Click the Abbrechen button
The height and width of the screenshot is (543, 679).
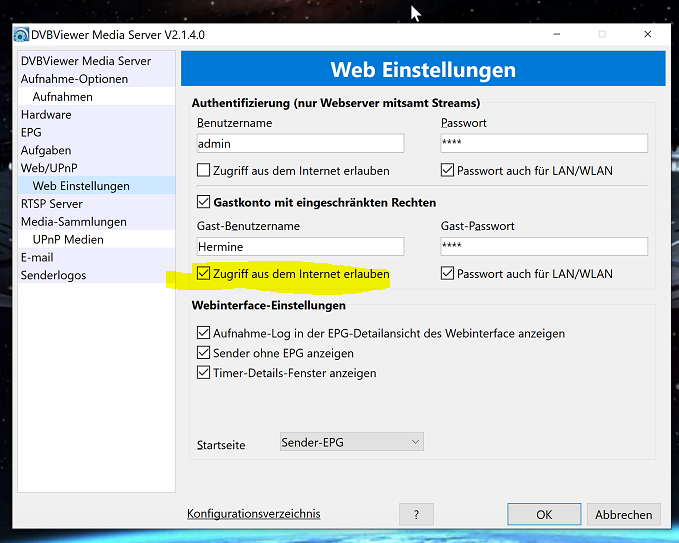click(x=624, y=514)
